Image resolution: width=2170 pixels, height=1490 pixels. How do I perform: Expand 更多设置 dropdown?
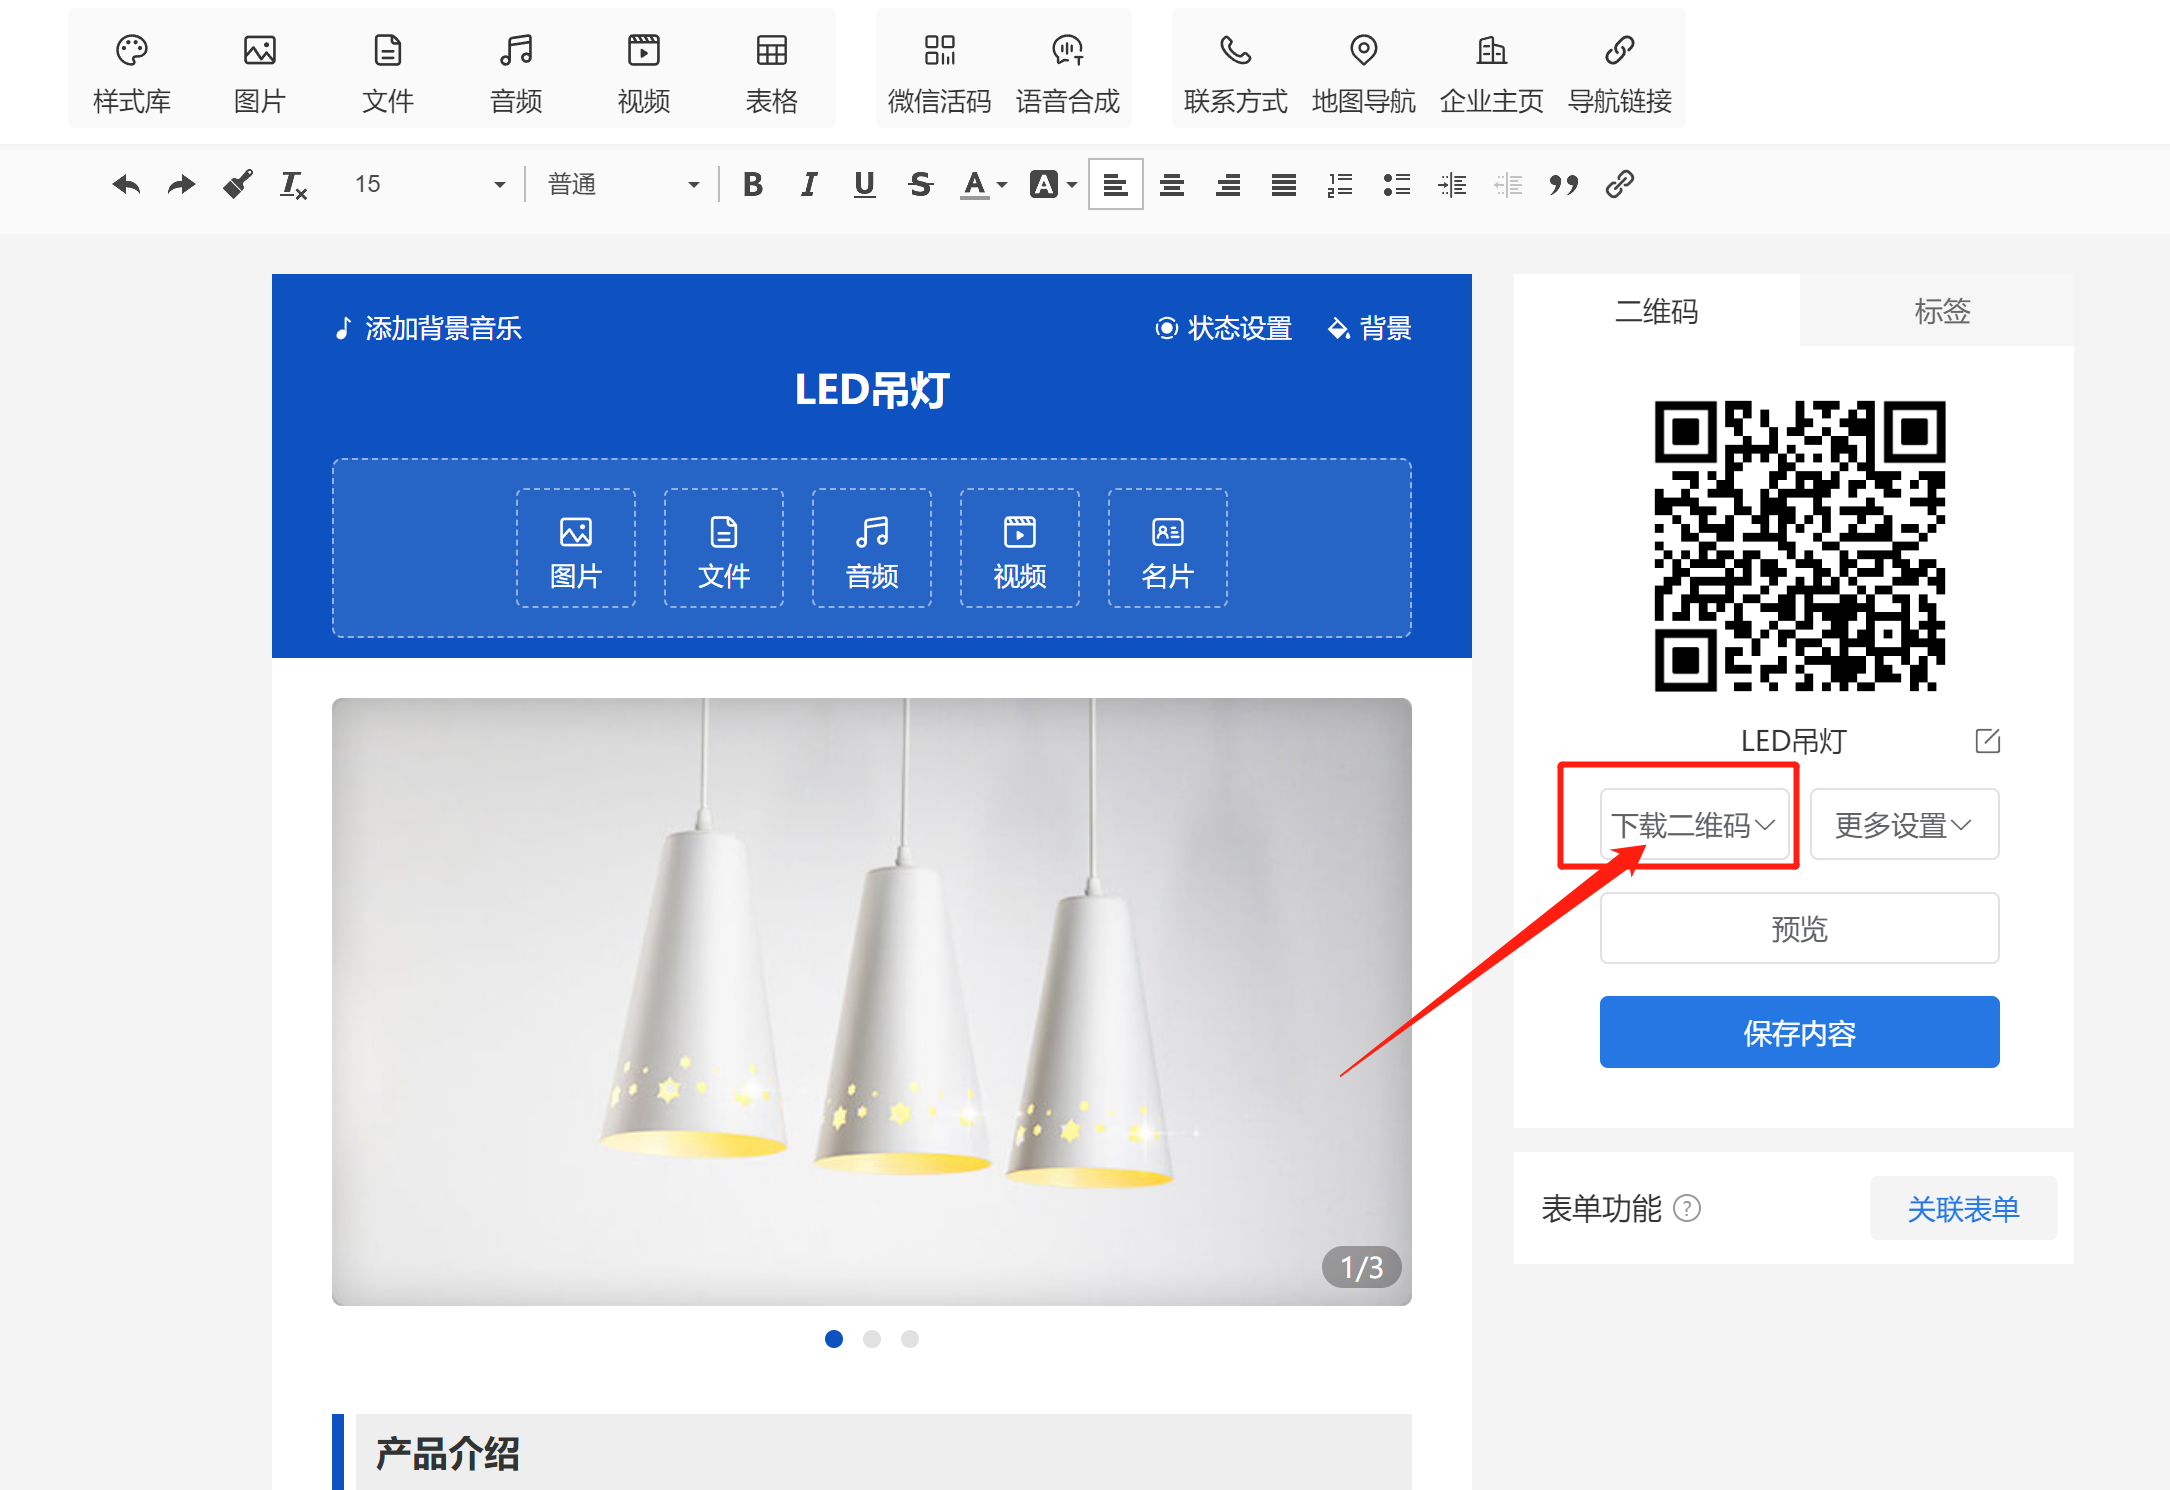pyautogui.click(x=1904, y=824)
